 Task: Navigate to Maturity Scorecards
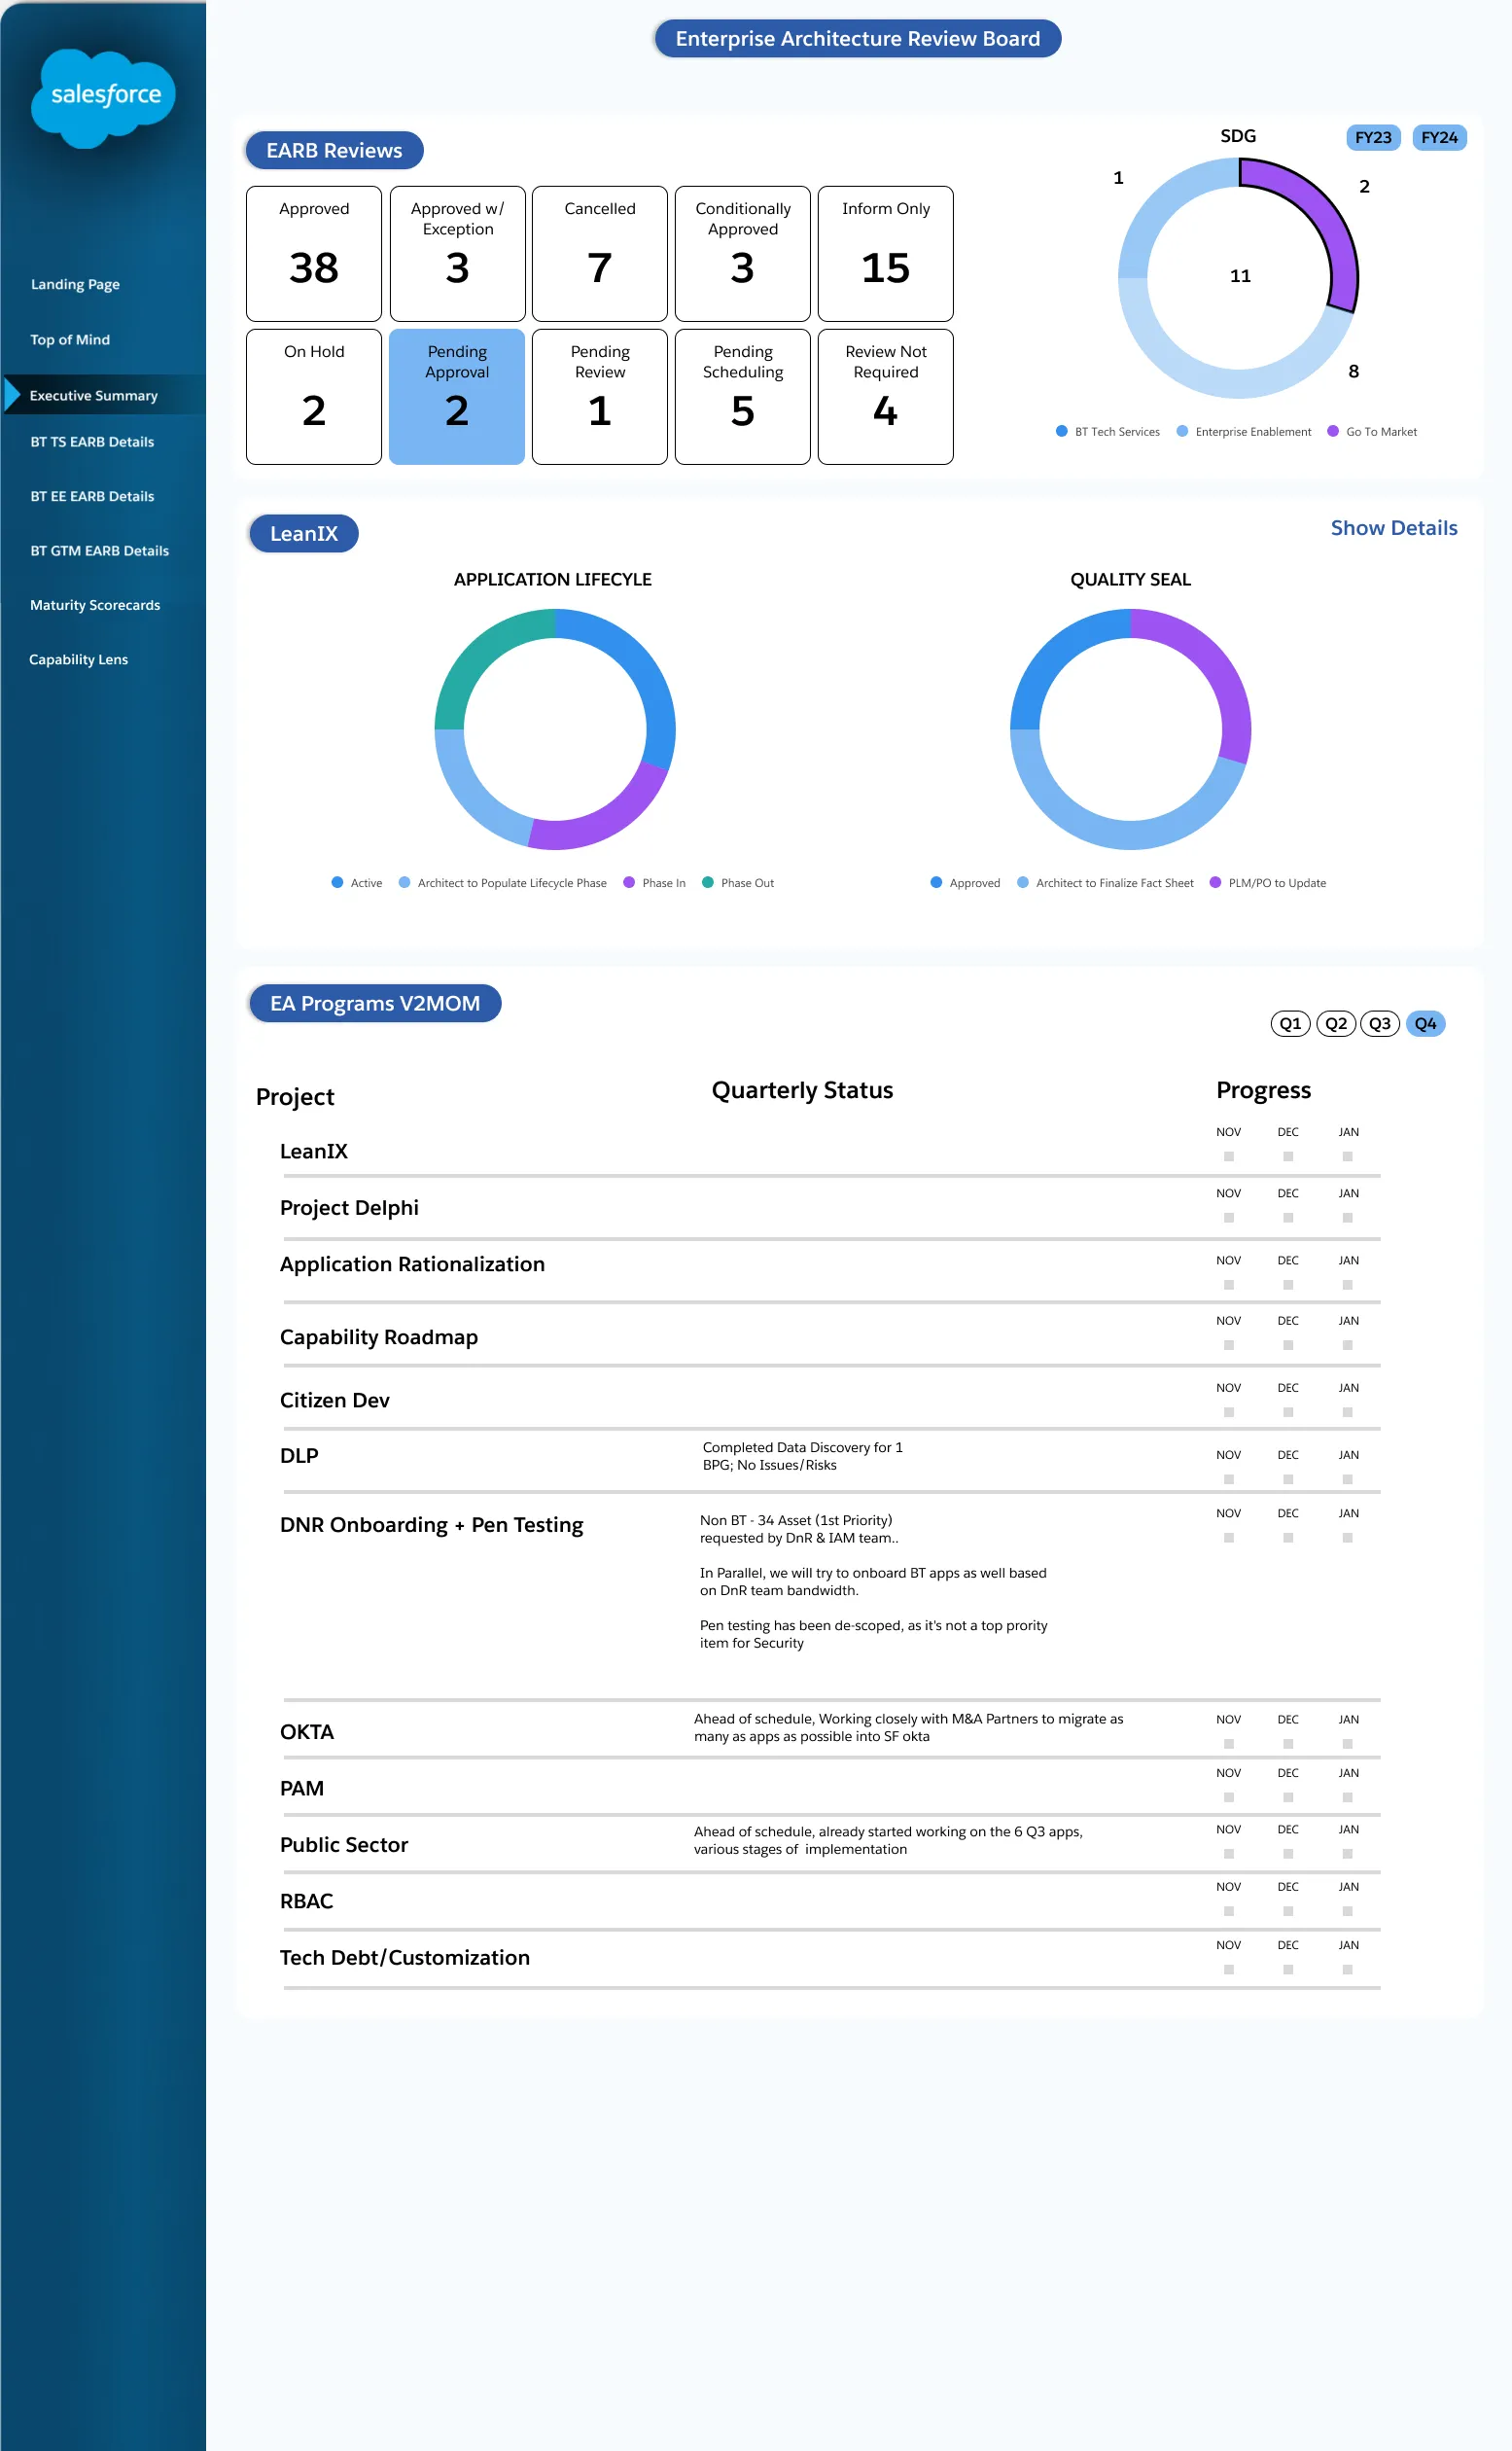click(x=95, y=605)
